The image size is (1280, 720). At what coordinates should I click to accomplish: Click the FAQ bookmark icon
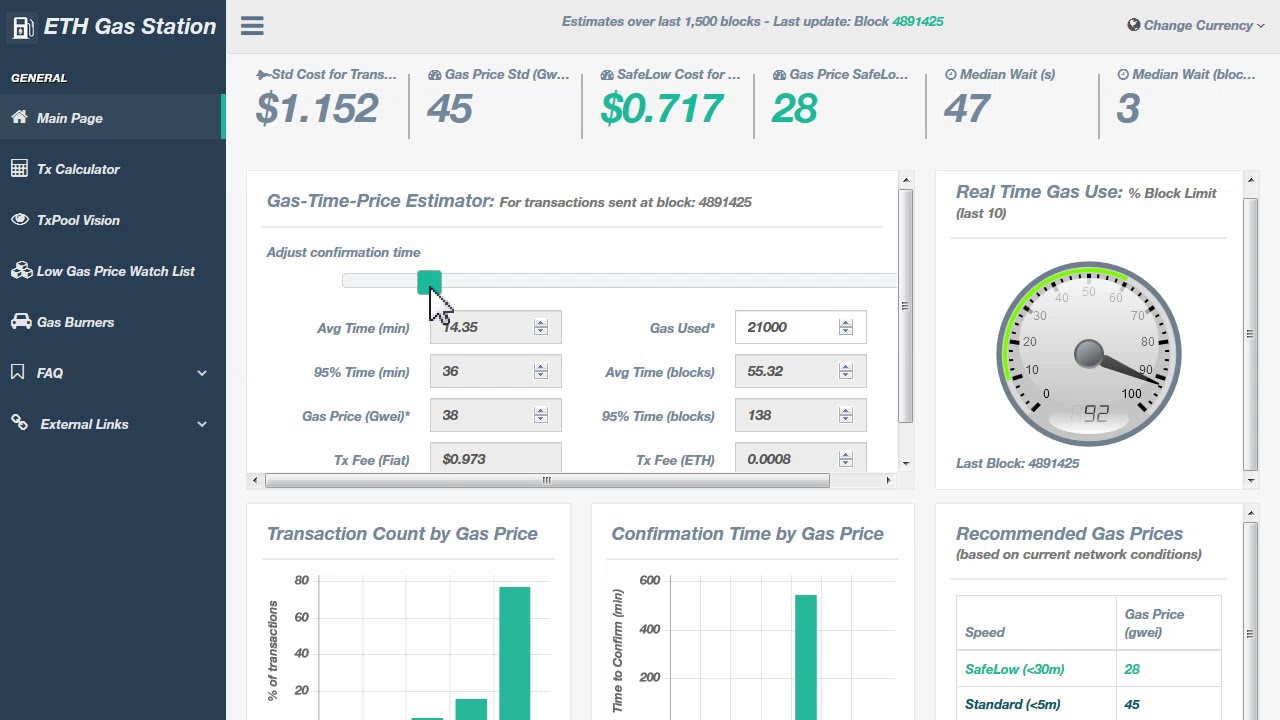[x=17, y=372]
